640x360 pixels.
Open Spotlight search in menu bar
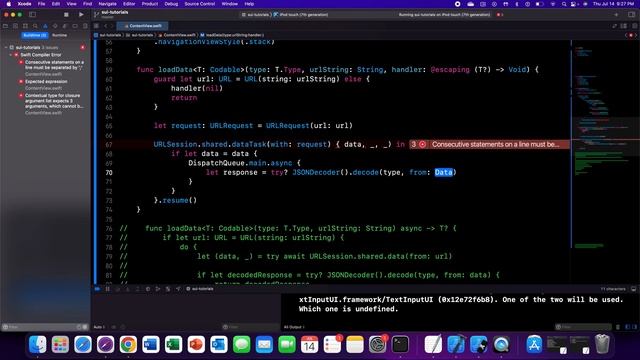coord(564,4)
